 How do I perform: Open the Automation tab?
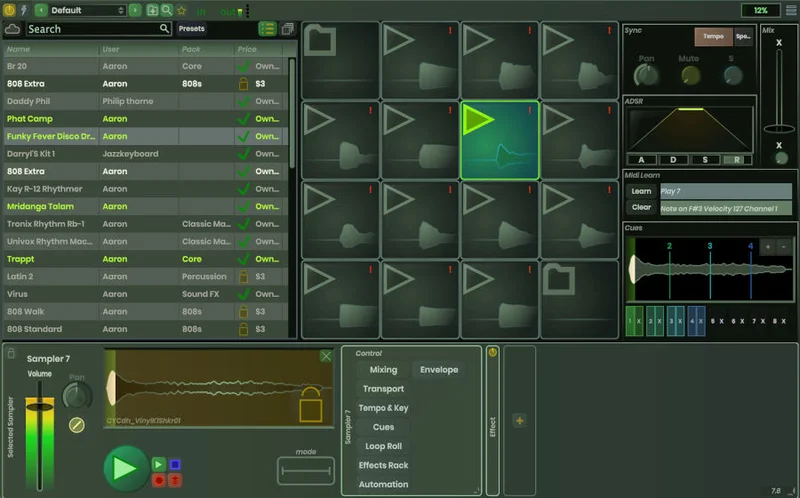[383, 485]
